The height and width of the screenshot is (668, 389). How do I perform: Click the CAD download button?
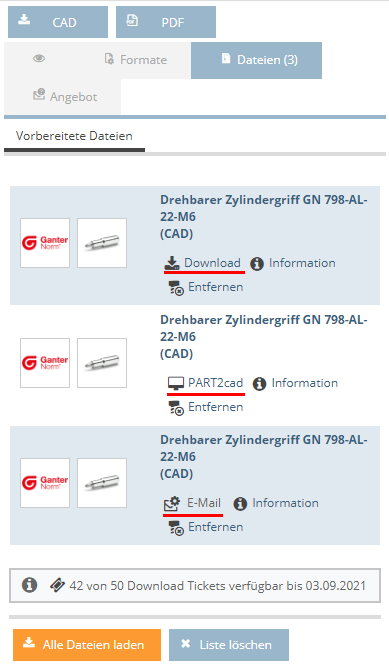(x=58, y=22)
